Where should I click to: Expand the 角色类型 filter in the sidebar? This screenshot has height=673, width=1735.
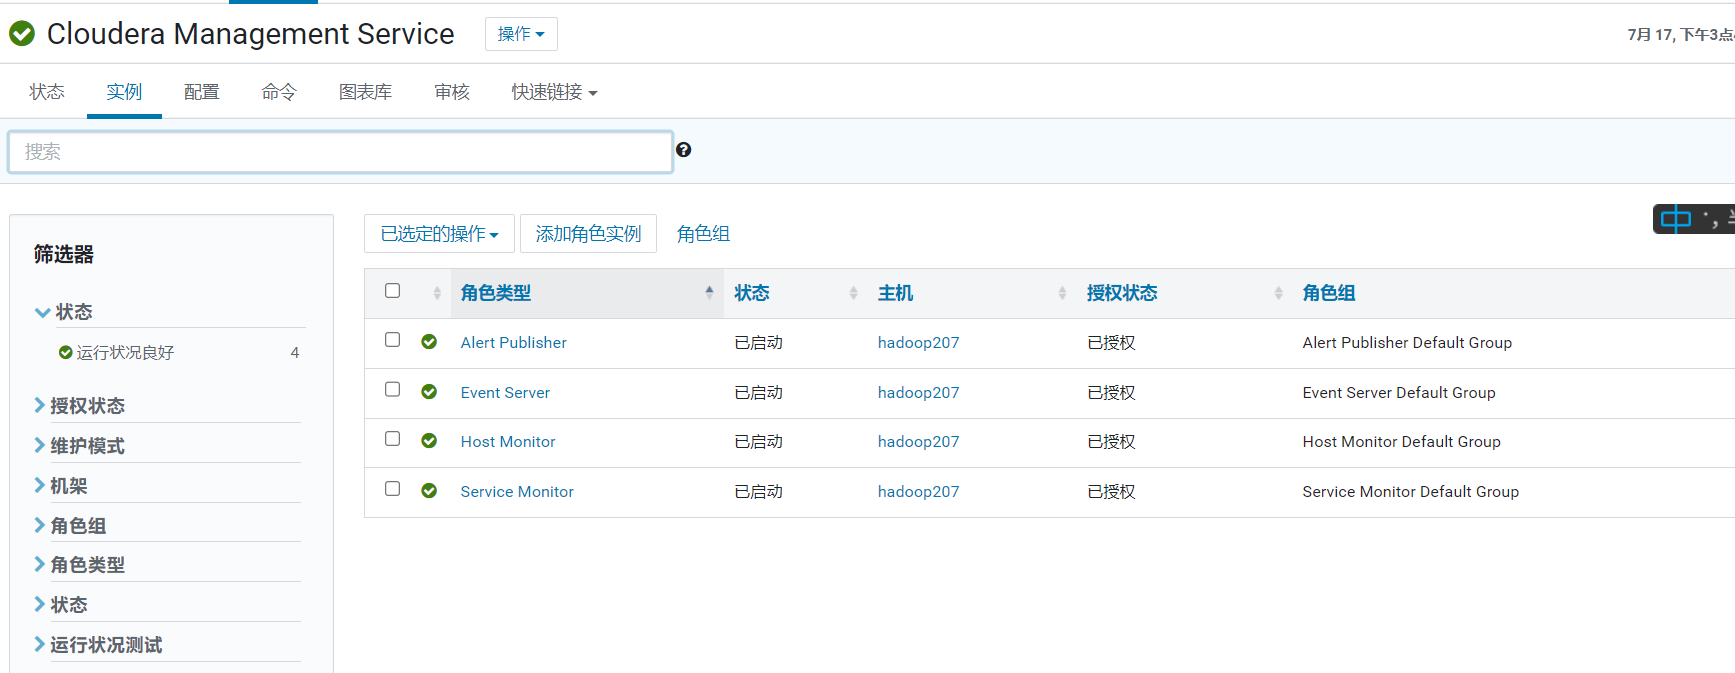(x=80, y=564)
